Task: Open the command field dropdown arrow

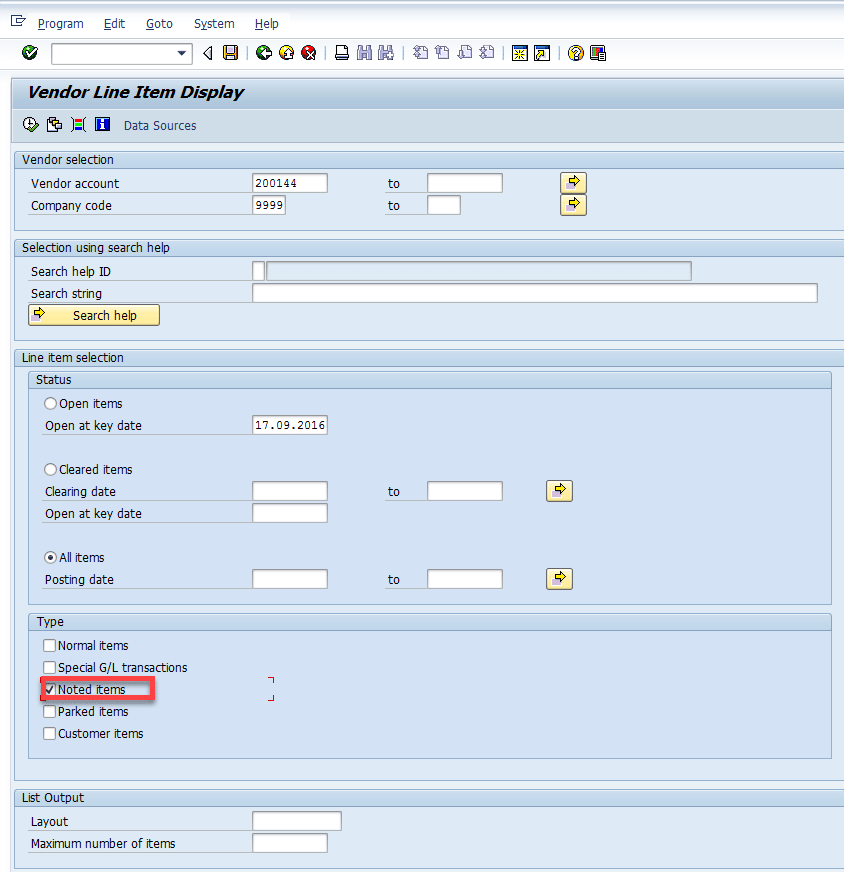Action: (x=182, y=53)
